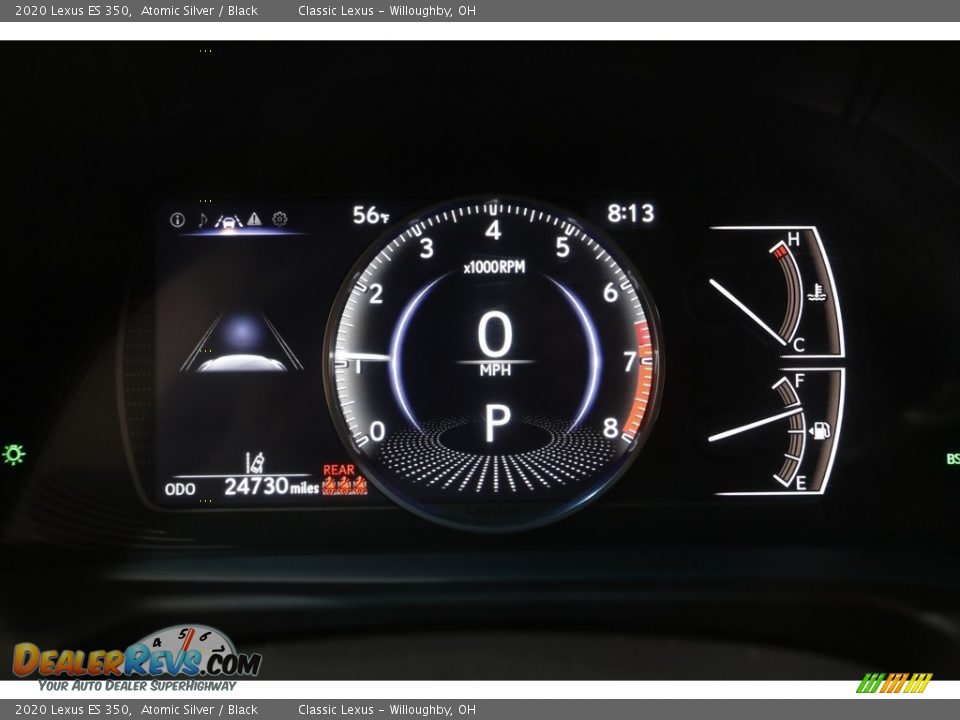The image size is (960, 720).
Task: Click the fuel pump icon
Action: point(819,430)
